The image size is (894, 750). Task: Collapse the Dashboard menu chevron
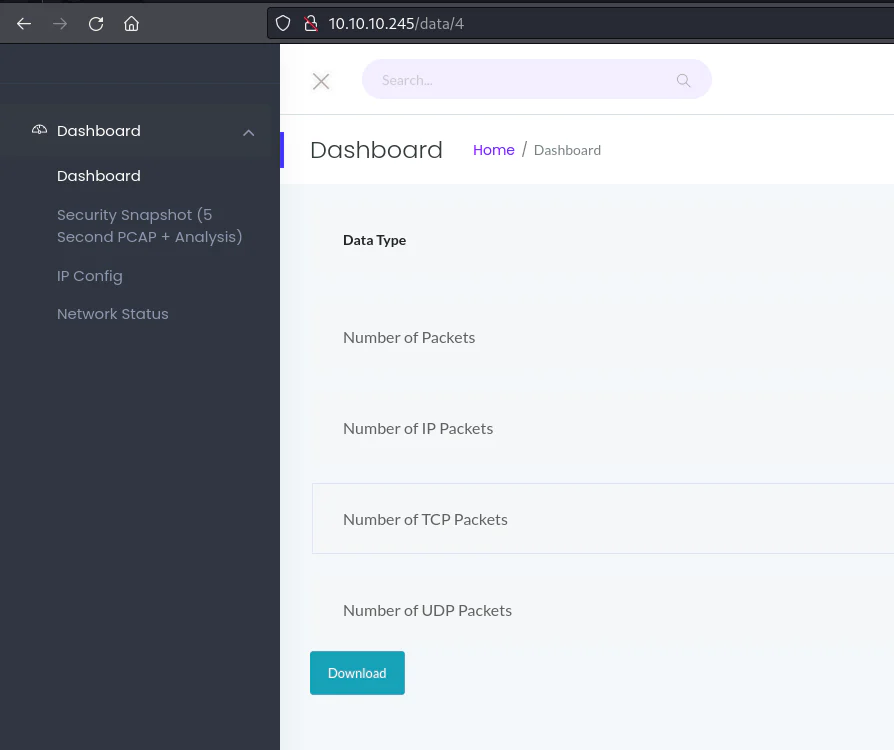tap(249, 133)
